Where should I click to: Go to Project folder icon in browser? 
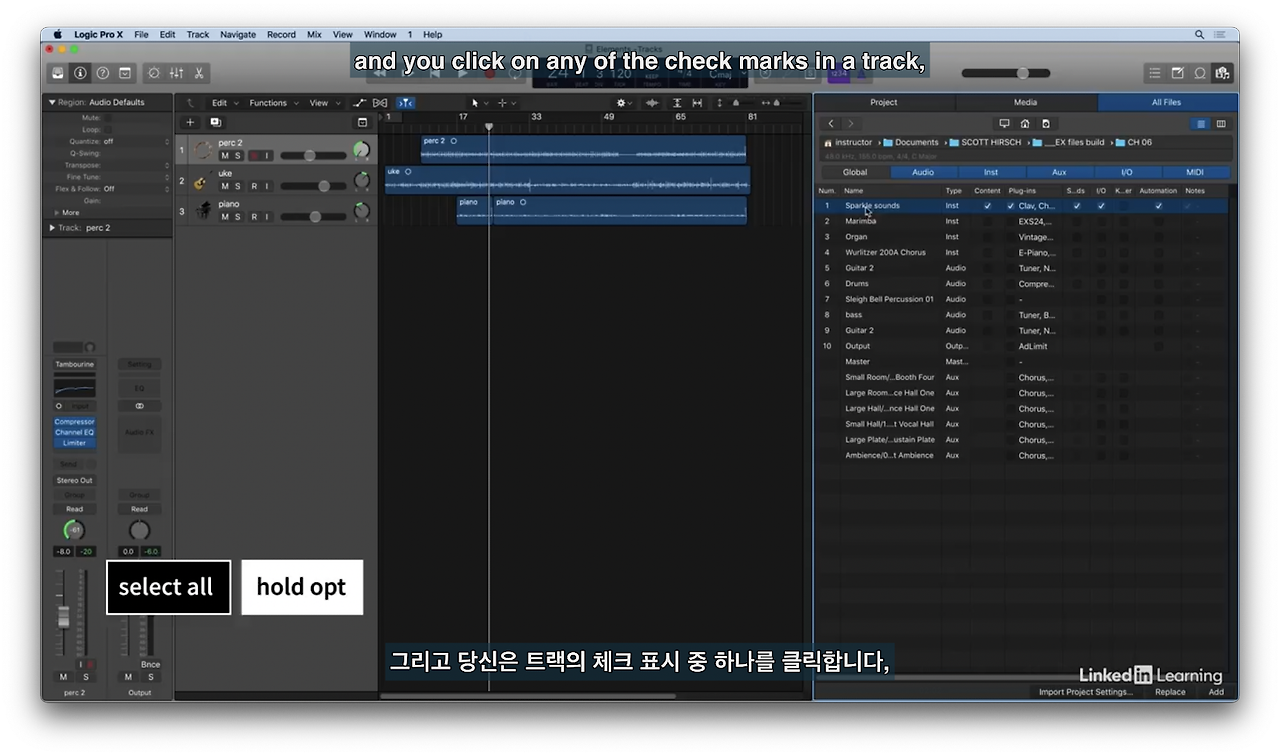(1046, 124)
